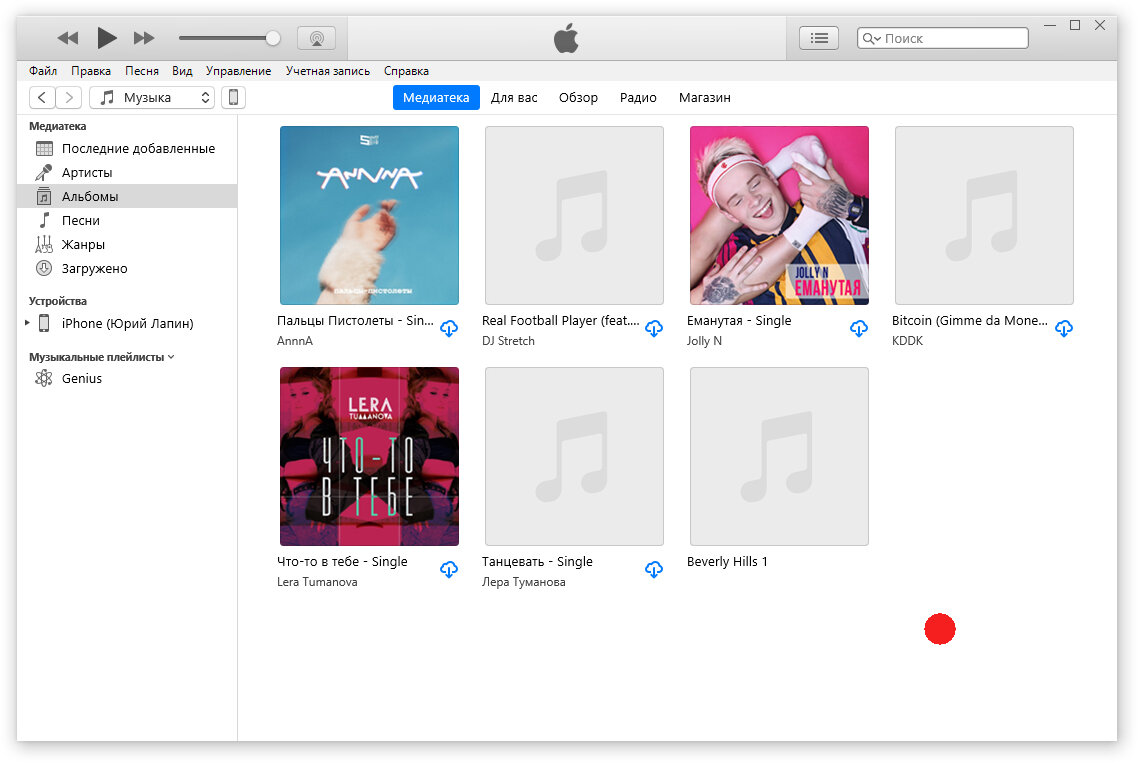Click the AnnnA artist name

point(295,340)
